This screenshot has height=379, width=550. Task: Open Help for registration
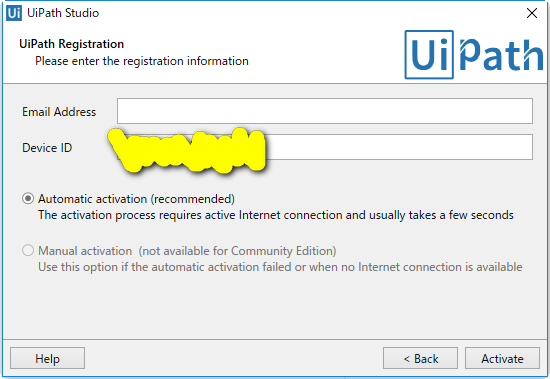point(47,358)
